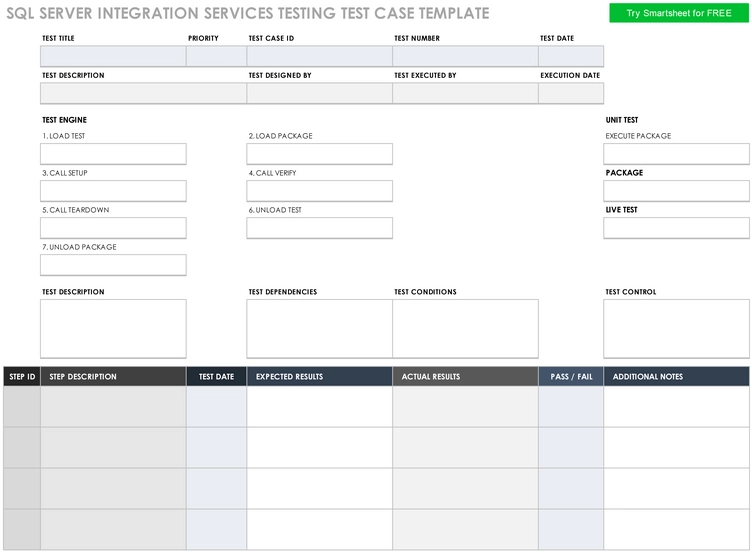The width and height of the screenshot is (752, 552).
Task: Select the Execution Date field
Action: coord(571,93)
